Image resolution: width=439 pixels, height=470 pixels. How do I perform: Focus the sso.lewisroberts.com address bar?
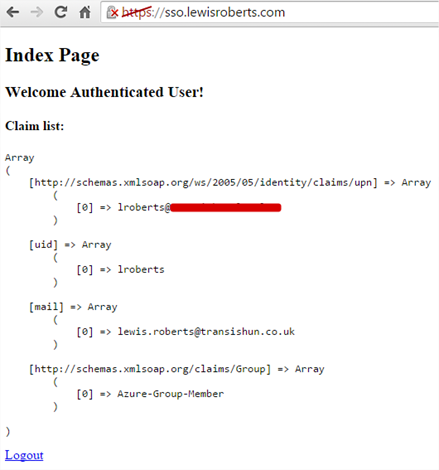269,12
